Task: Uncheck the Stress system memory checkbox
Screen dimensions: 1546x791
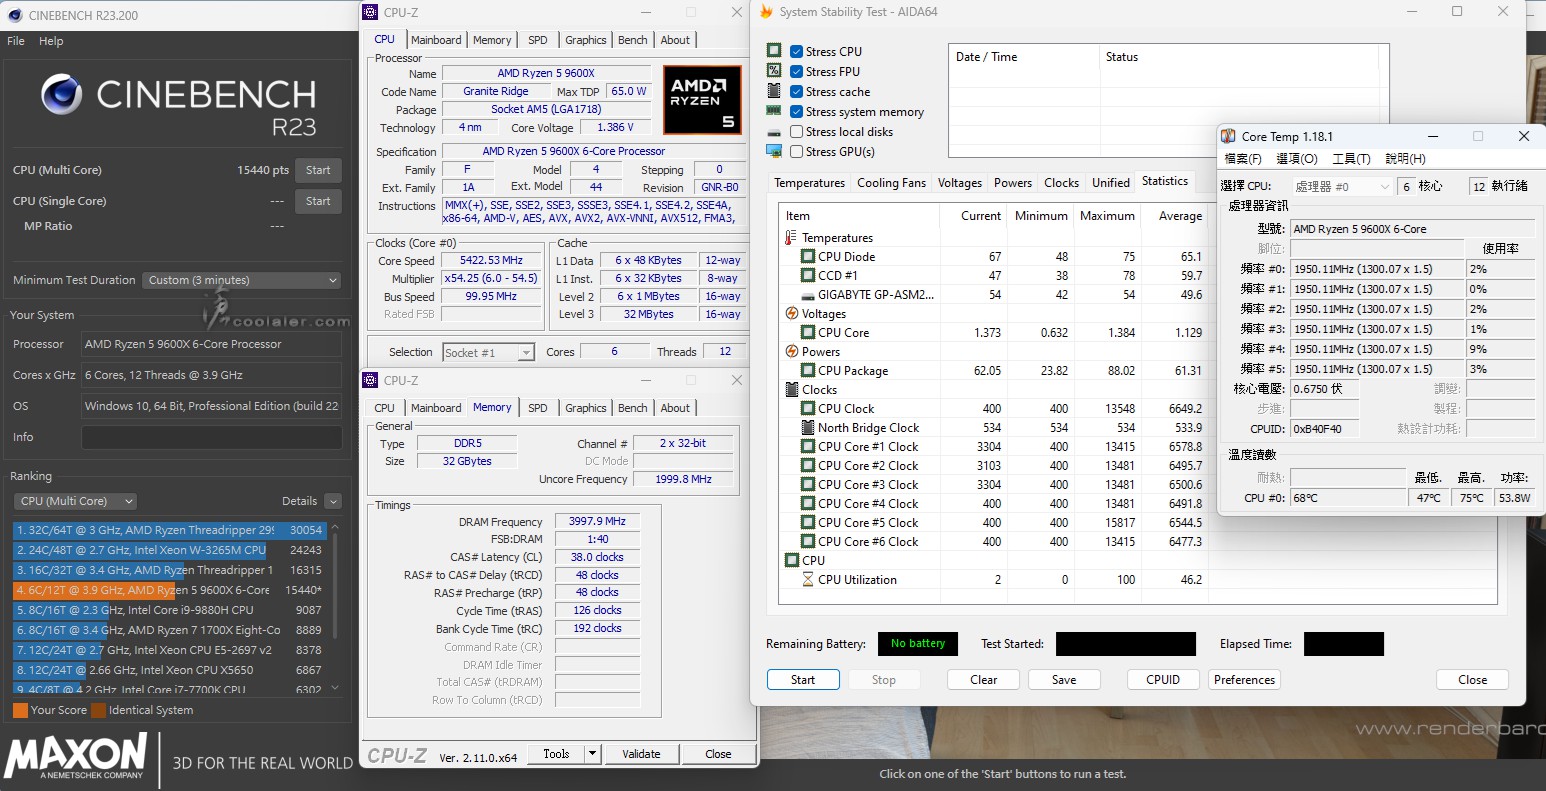Action: pyautogui.click(x=797, y=112)
